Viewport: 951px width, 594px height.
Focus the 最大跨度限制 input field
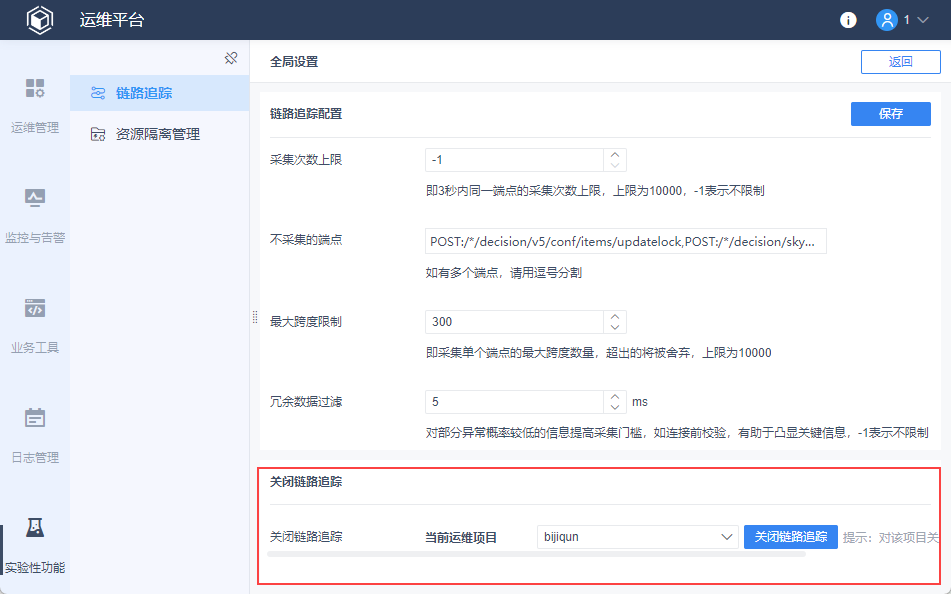click(x=514, y=322)
